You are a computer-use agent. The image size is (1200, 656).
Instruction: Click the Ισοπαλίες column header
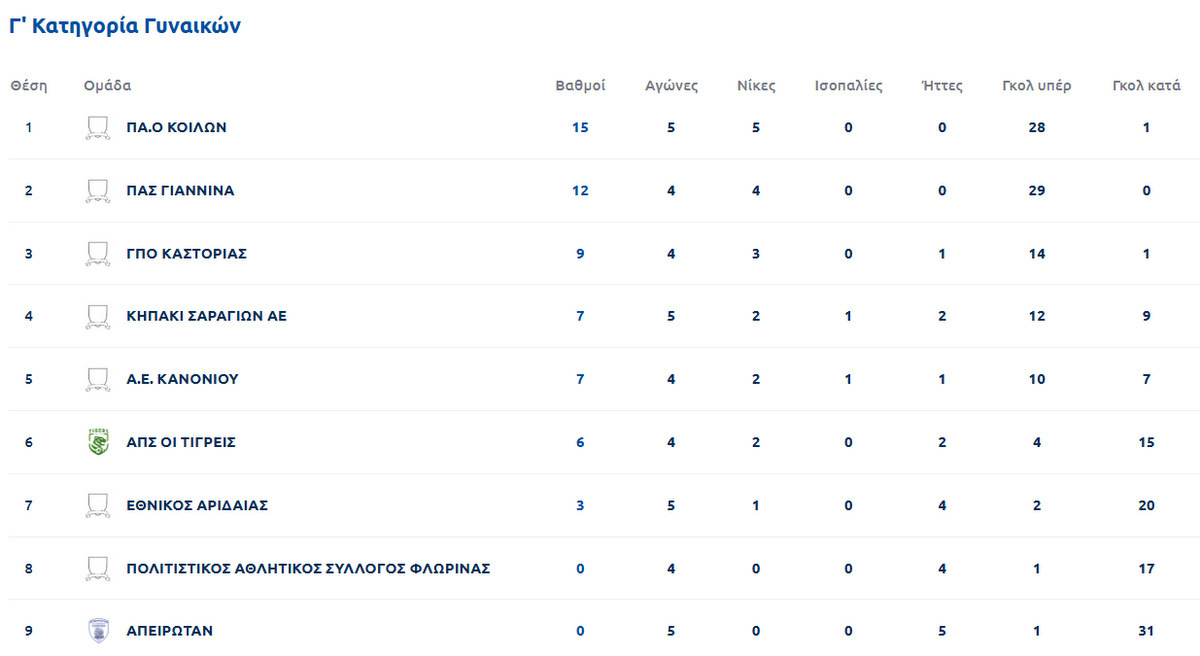point(849,86)
